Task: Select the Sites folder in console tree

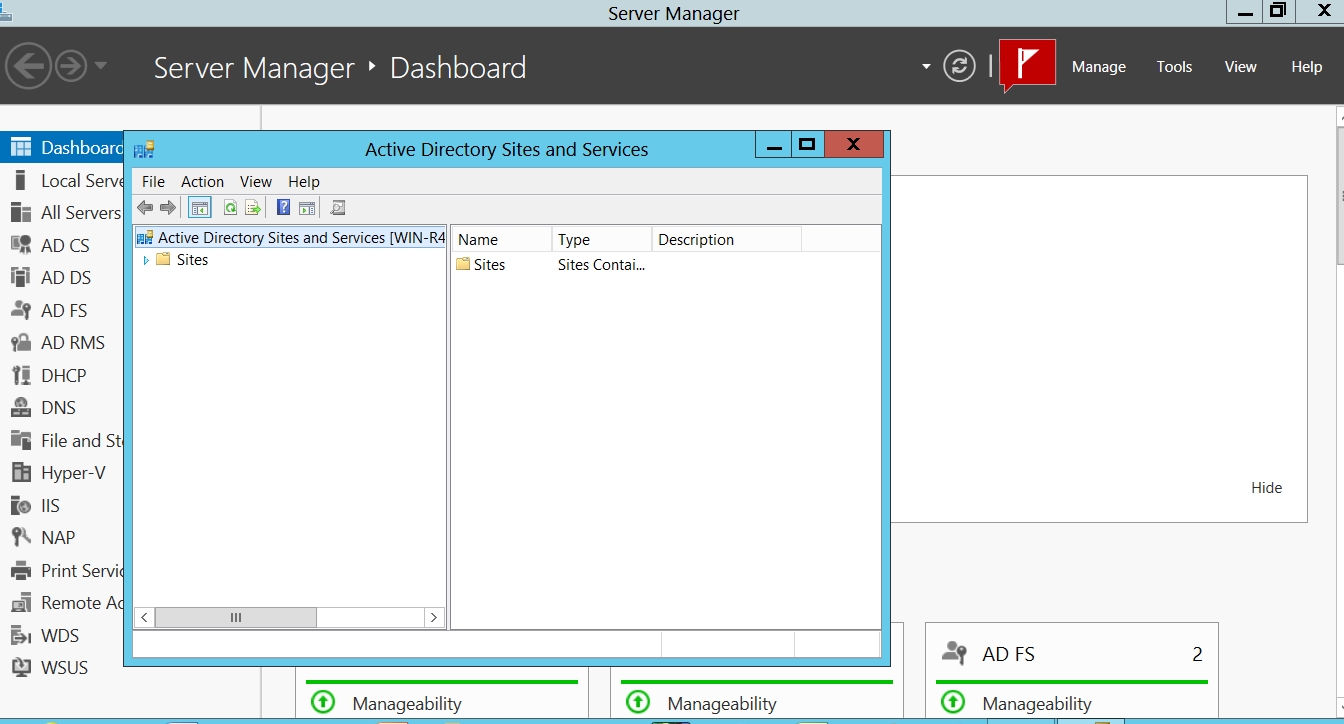Action: tap(182, 260)
